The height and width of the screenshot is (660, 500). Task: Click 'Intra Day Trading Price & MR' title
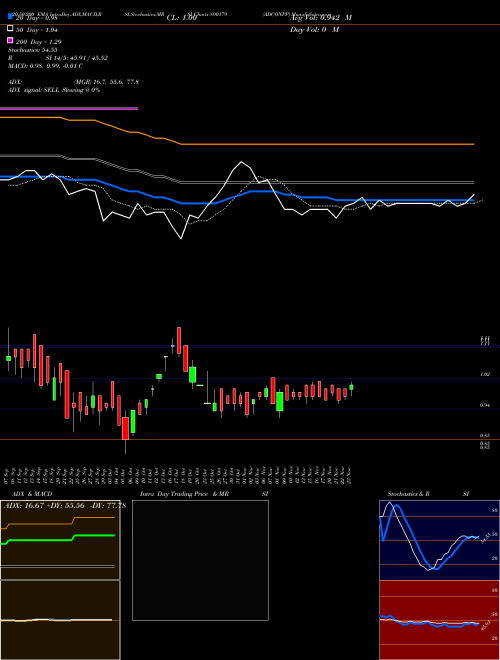[184, 494]
